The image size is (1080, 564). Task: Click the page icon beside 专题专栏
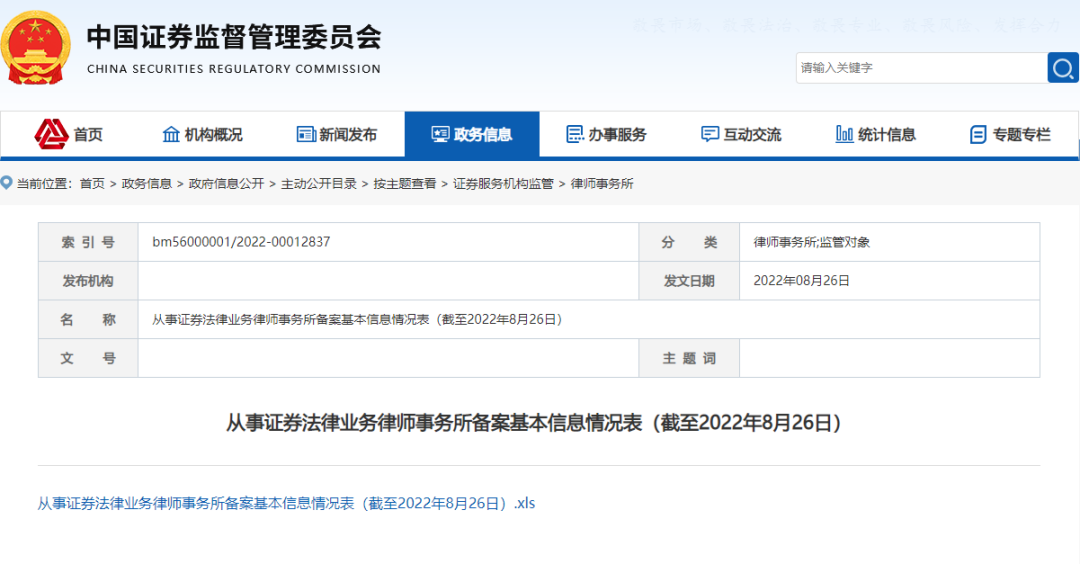coord(978,135)
